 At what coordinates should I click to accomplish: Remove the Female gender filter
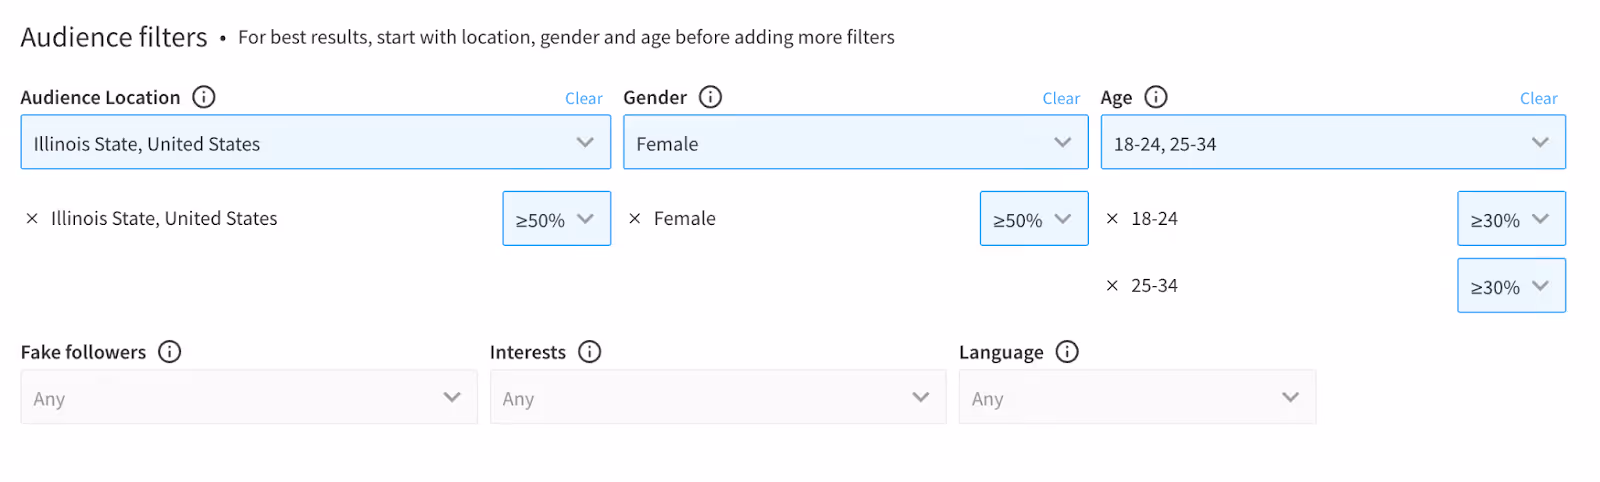pos(635,219)
